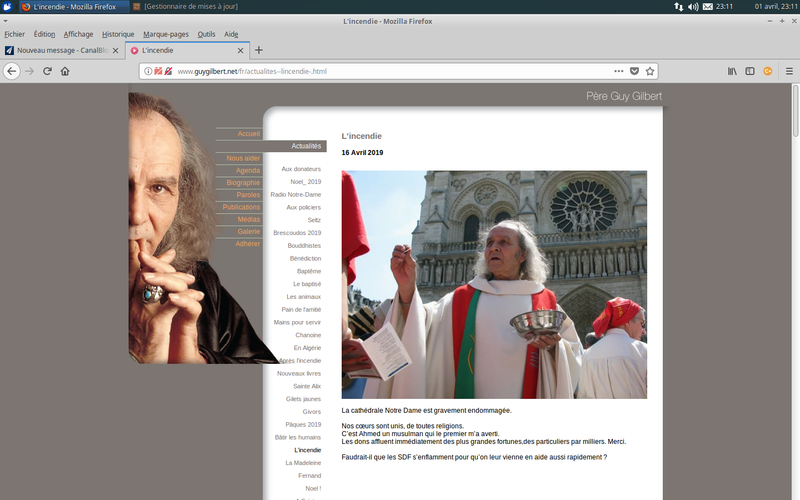Open Noel_ 2019 news item
This screenshot has height=500, width=800.
point(306,182)
